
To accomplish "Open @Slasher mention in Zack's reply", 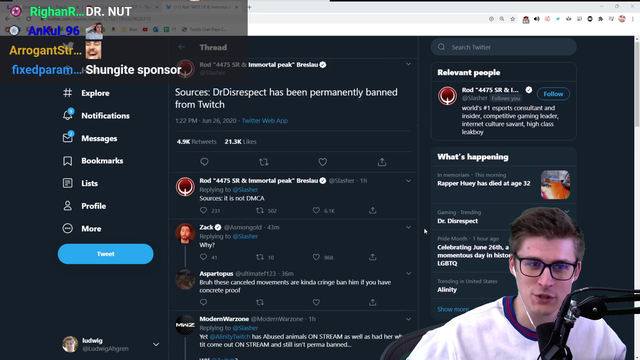I will click(x=245, y=236).
